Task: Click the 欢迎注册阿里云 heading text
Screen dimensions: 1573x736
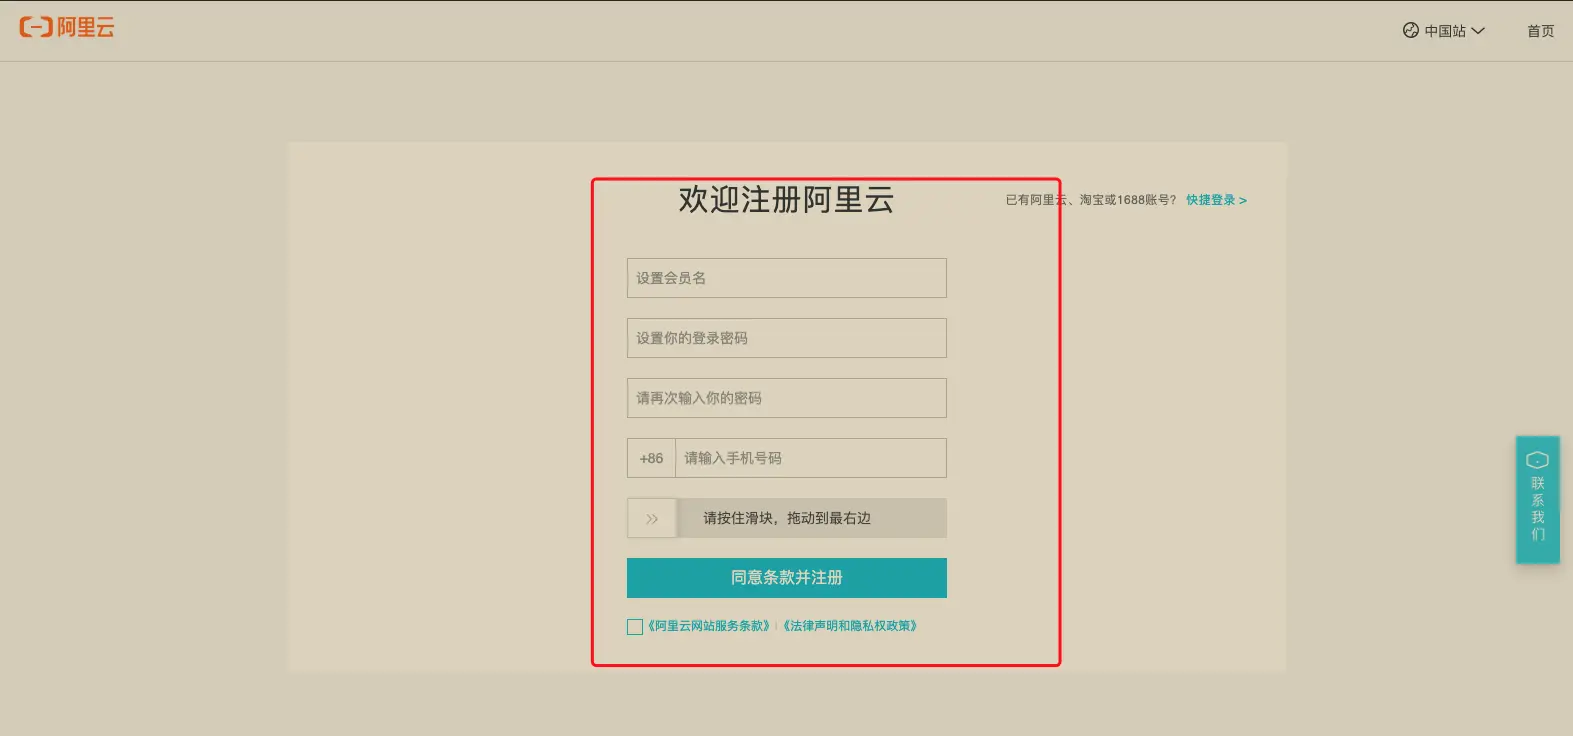Action: tap(787, 199)
